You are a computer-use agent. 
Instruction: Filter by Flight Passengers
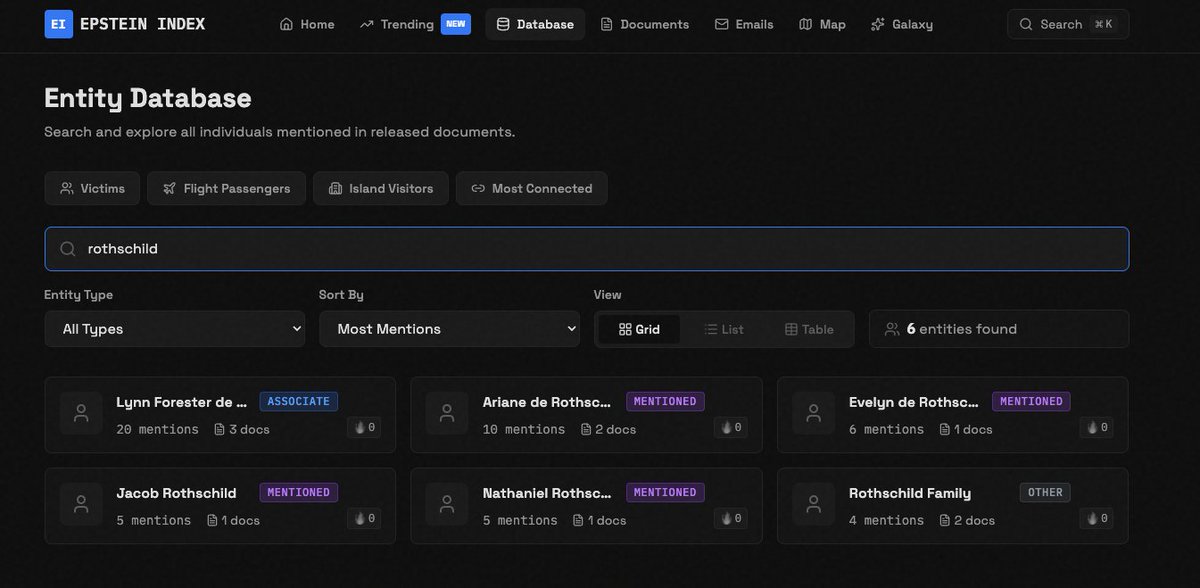226,188
